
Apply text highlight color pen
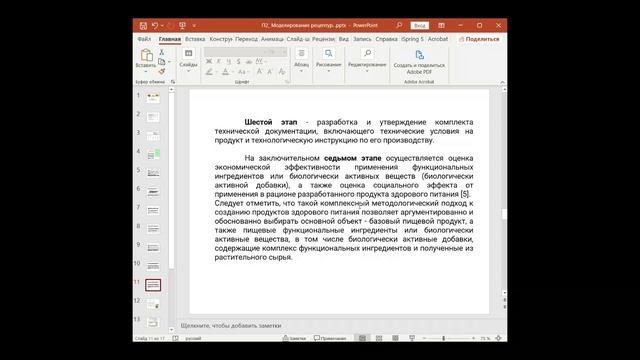(x=209, y=72)
